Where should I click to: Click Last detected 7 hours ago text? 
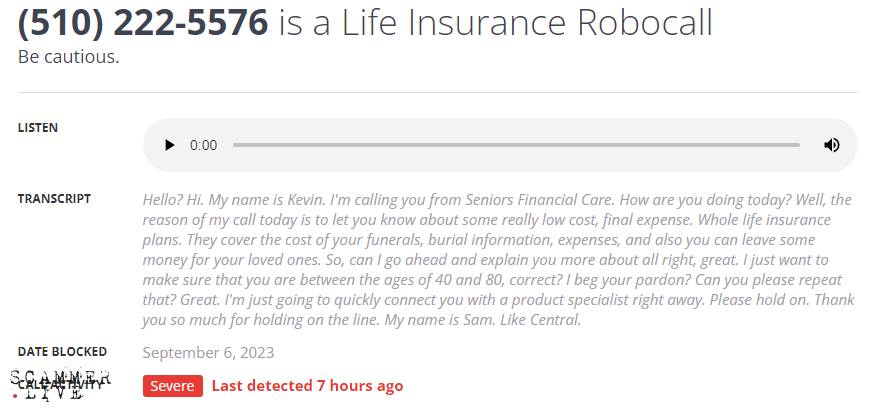(307, 386)
